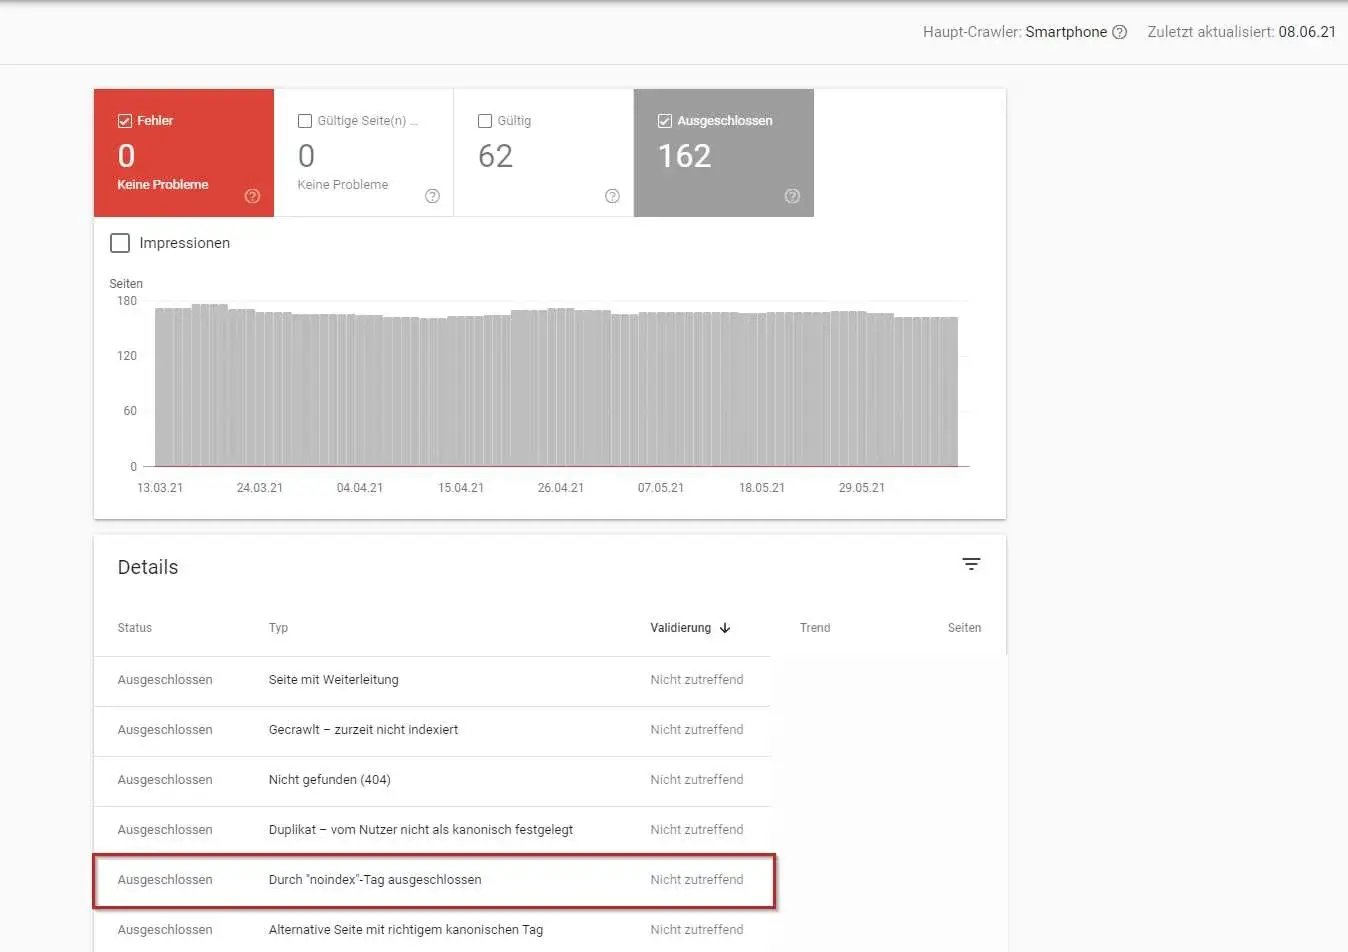Sort by the Validierung column header

[x=680, y=628]
